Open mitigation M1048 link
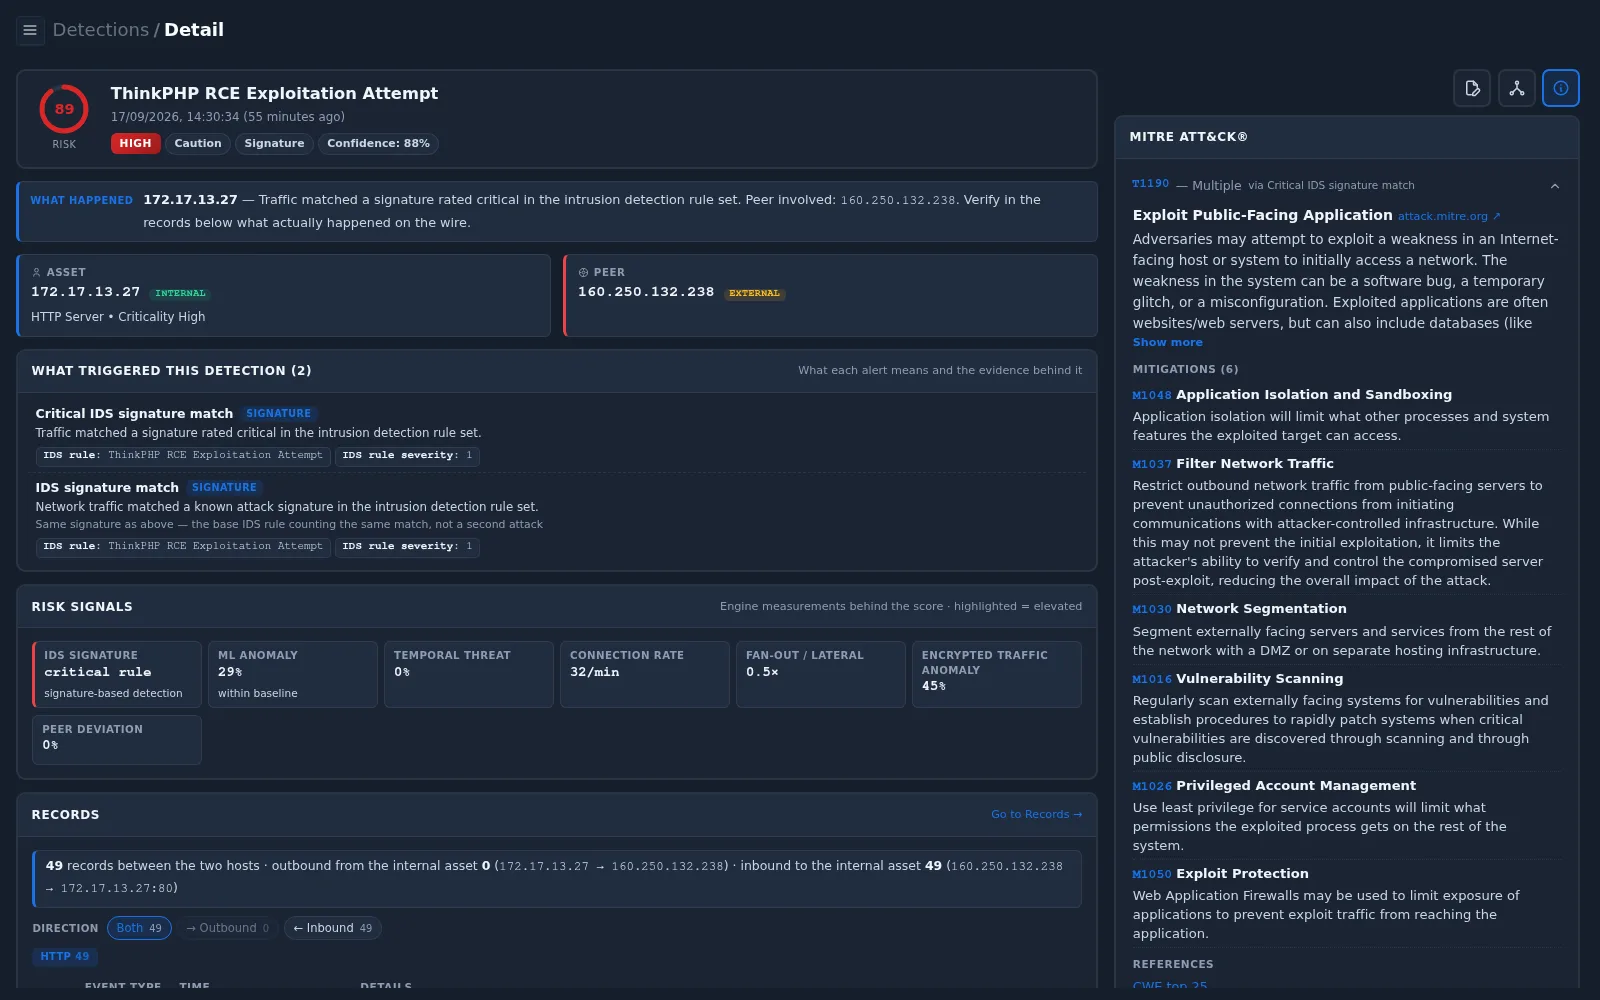The image size is (1600, 1000). pos(1152,396)
